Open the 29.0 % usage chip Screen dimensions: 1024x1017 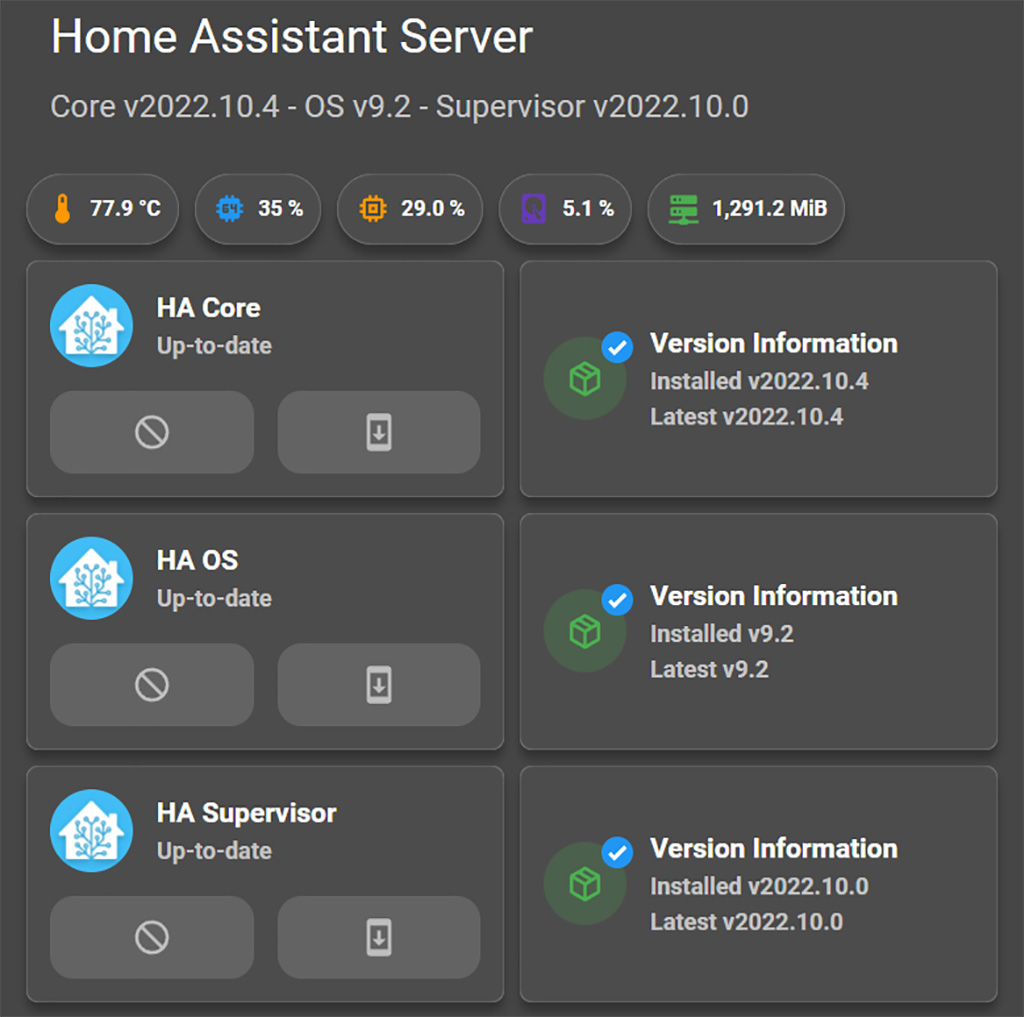click(x=409, y=209)
